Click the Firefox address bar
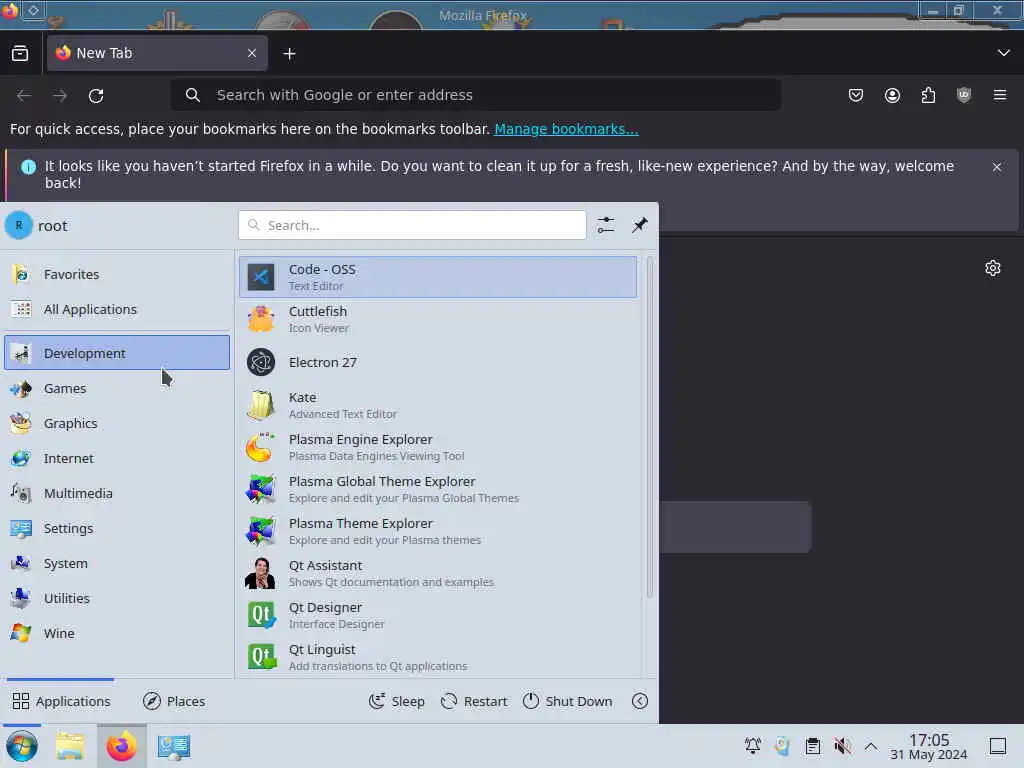Screen dimensions: 1024x768 point(476,95)
